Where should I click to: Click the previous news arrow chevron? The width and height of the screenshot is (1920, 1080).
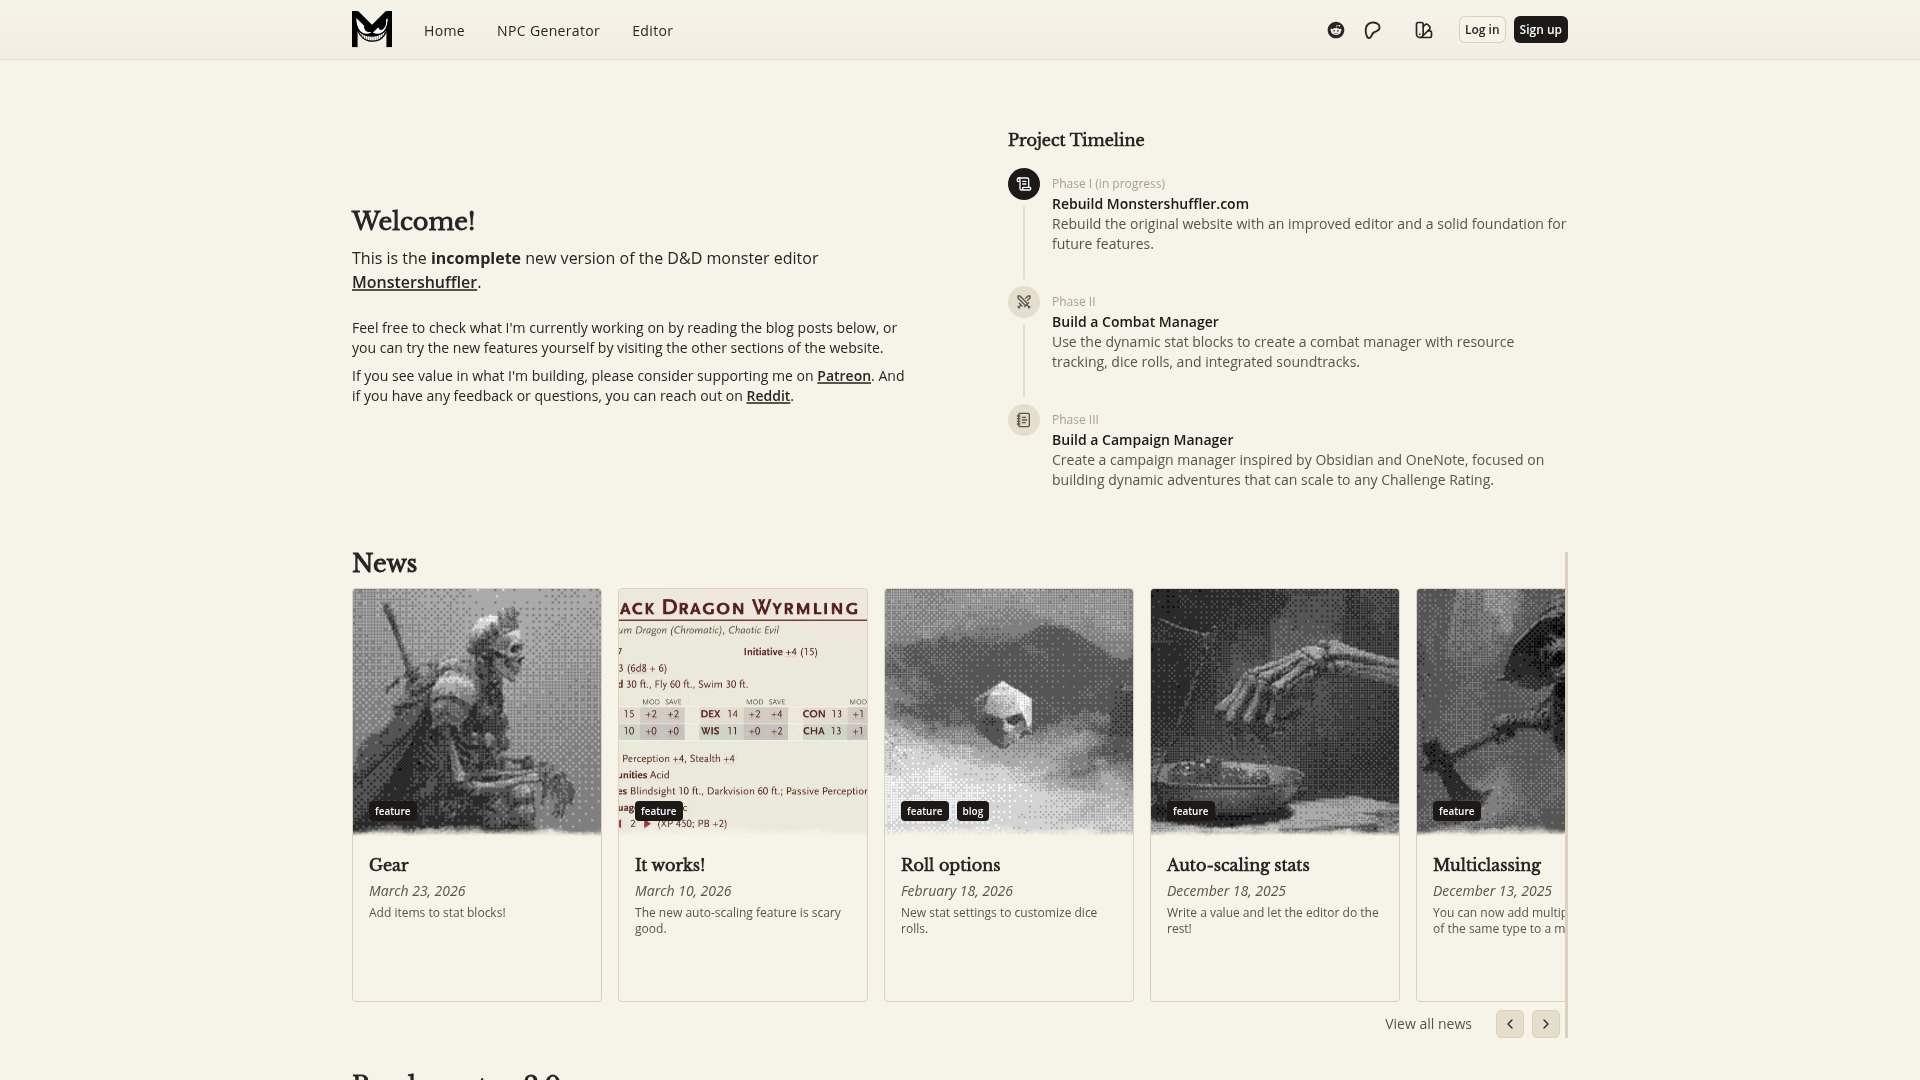pyautogui.click(x=1509, y=1024)
